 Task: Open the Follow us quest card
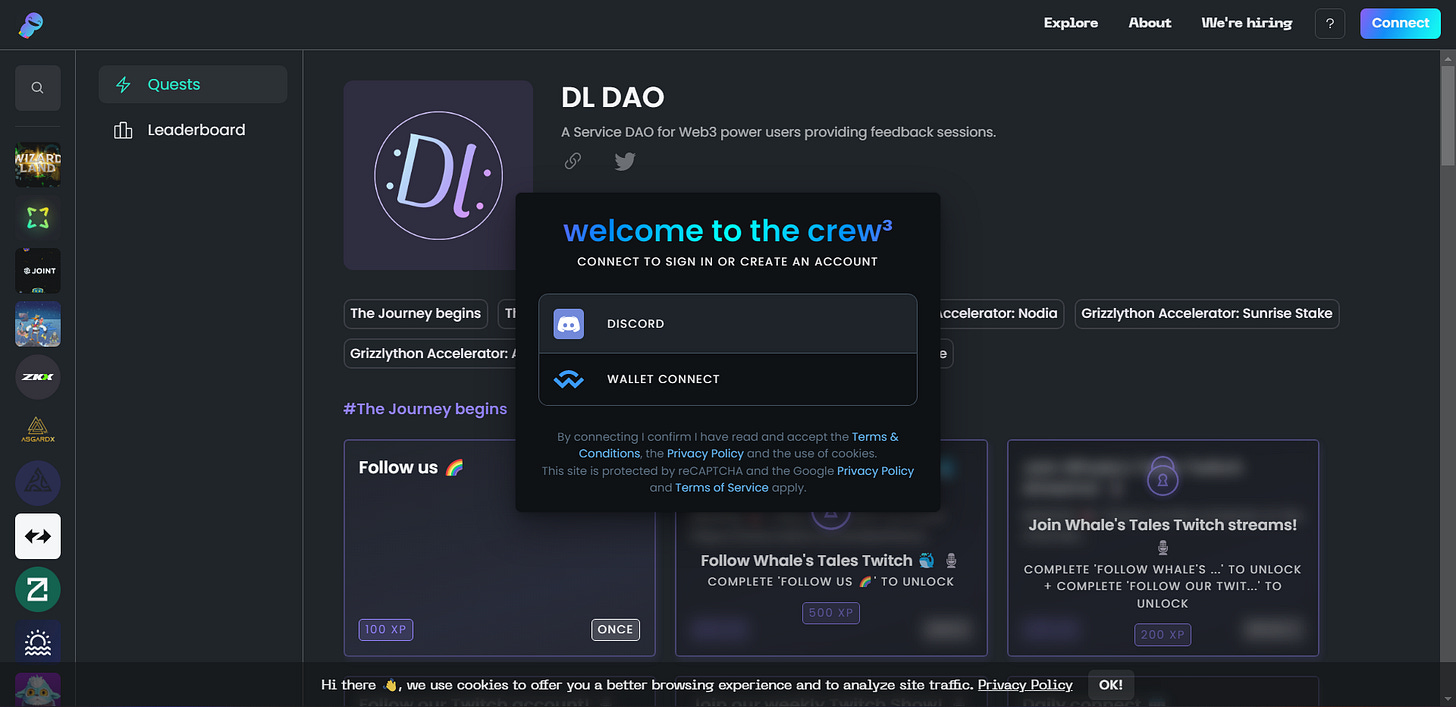coord(500,548)
